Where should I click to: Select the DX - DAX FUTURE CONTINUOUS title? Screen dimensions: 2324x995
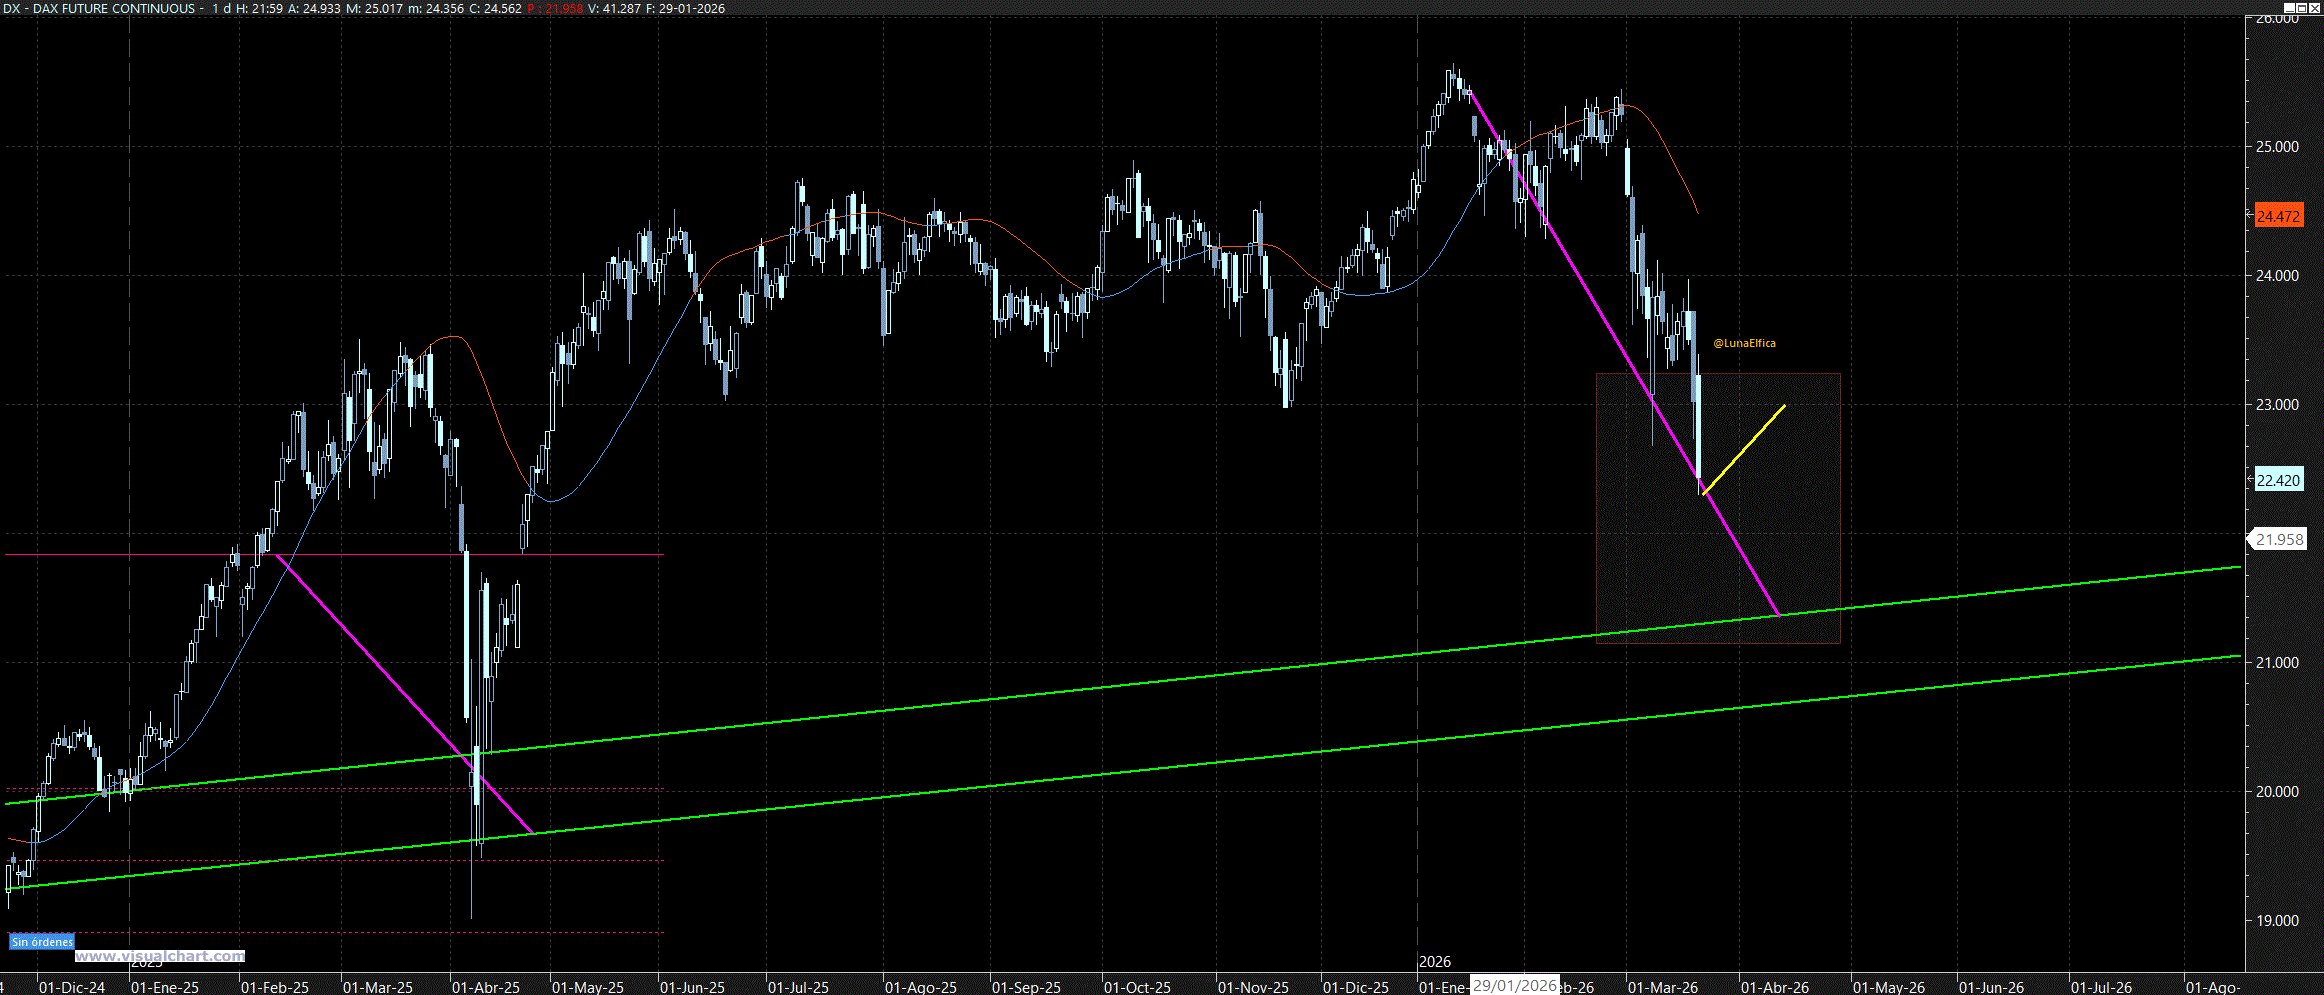click(x=100, y=9)
